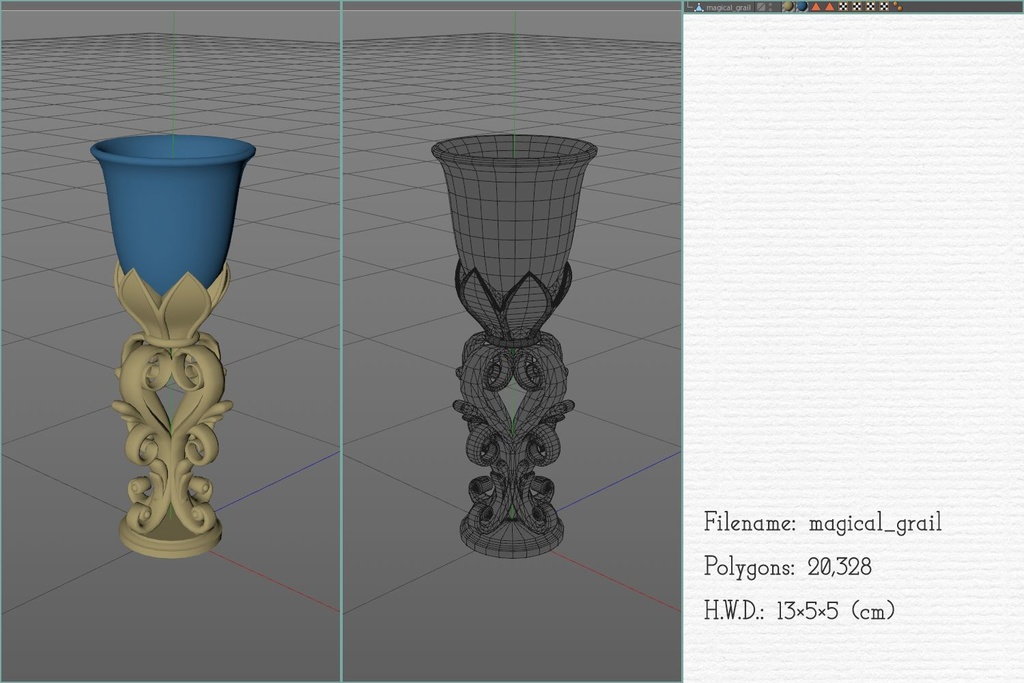1024x683 pixels.
Task: Click the 'H.W.D.: 13×5×5 (cm)' text
Action: point(799,611)
